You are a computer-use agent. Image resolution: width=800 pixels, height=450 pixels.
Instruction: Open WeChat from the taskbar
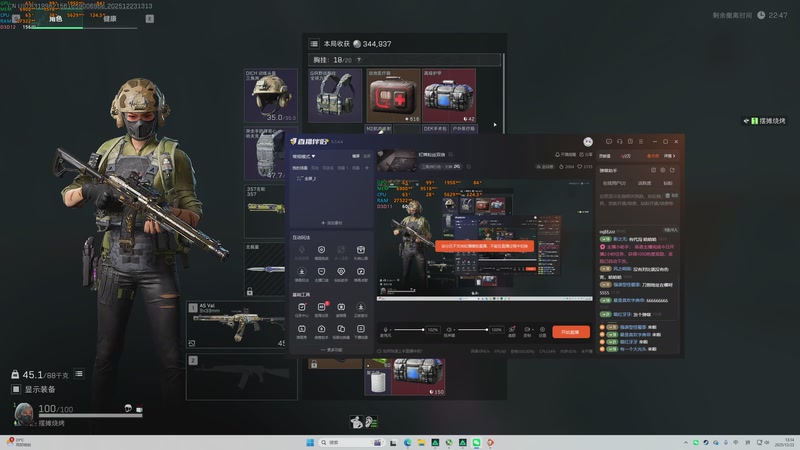coord(477,442)
